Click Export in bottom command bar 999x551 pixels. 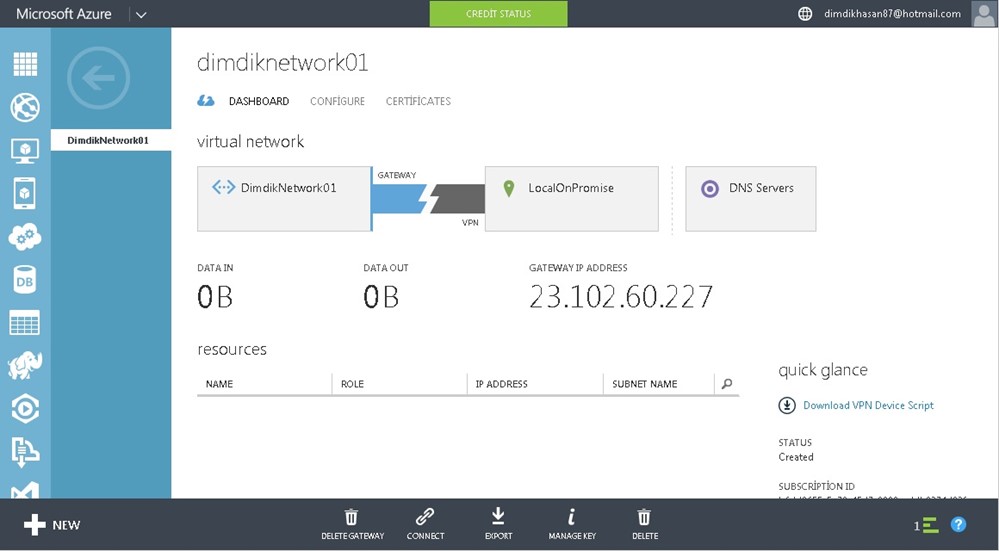(x=498, y=524)
